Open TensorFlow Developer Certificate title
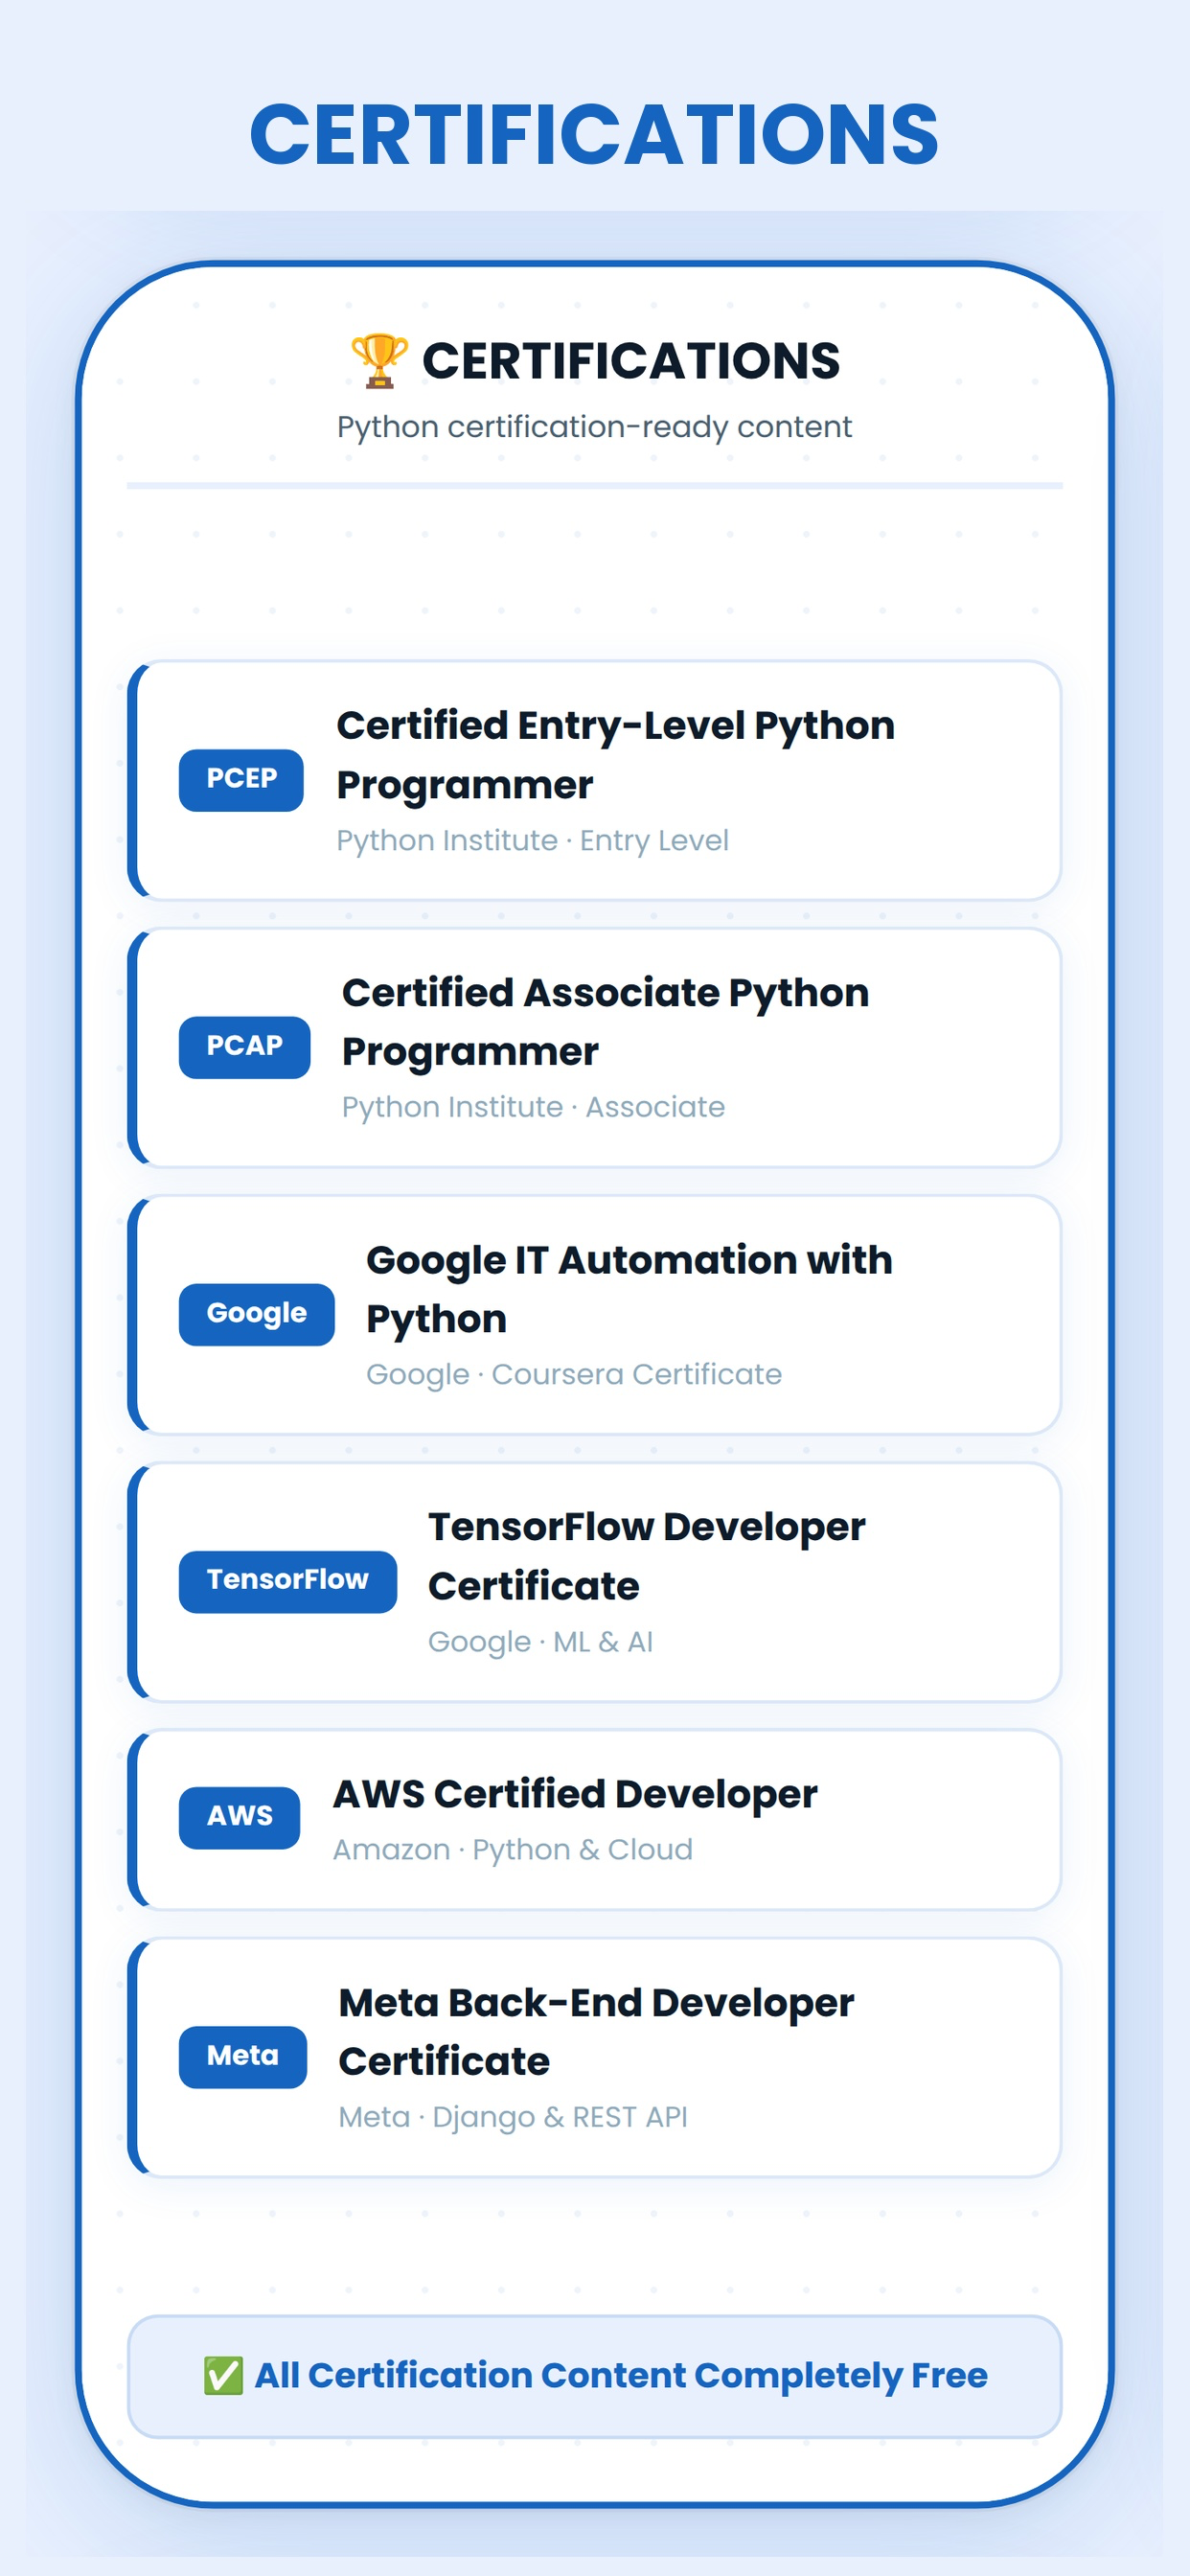 646,1555
